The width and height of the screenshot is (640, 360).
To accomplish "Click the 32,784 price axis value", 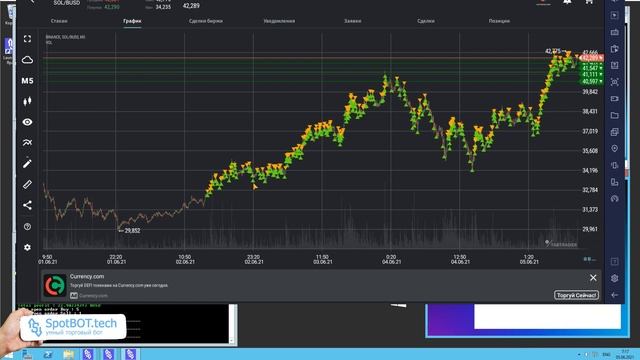I will (x=590, y=190).
